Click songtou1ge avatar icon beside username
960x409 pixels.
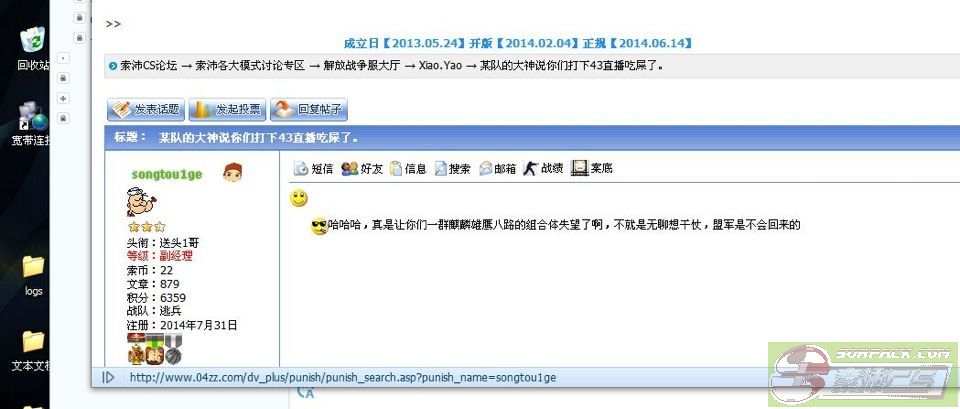coord(232,173)
